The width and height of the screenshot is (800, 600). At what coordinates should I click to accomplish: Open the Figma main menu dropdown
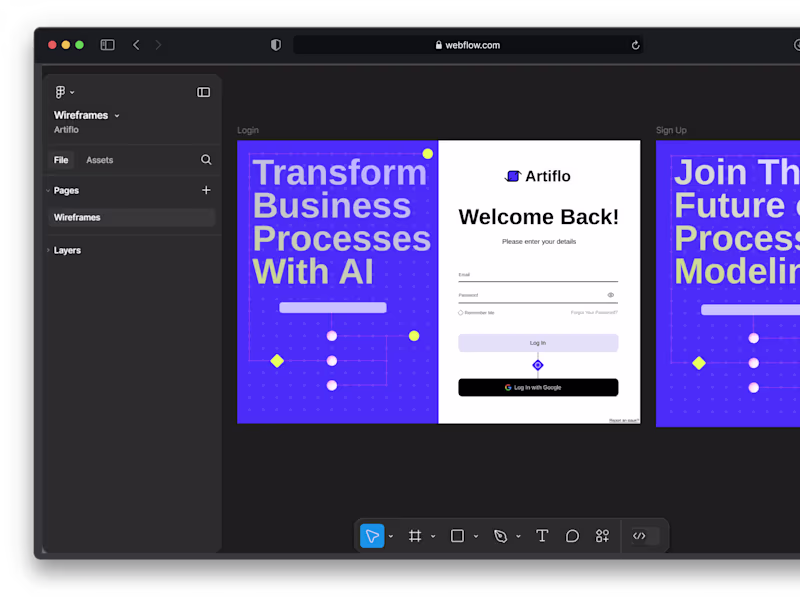click(64, 92)
